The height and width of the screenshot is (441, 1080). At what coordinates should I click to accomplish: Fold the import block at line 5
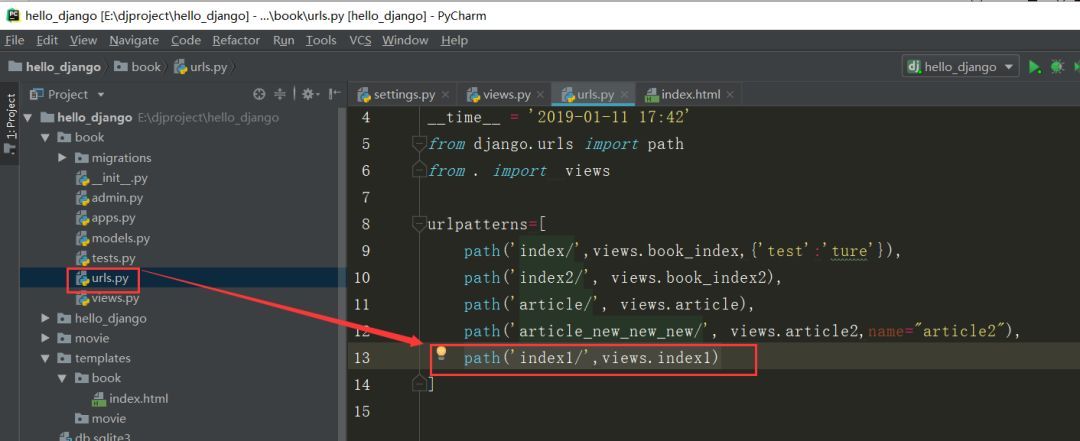[x=418, y=144]
